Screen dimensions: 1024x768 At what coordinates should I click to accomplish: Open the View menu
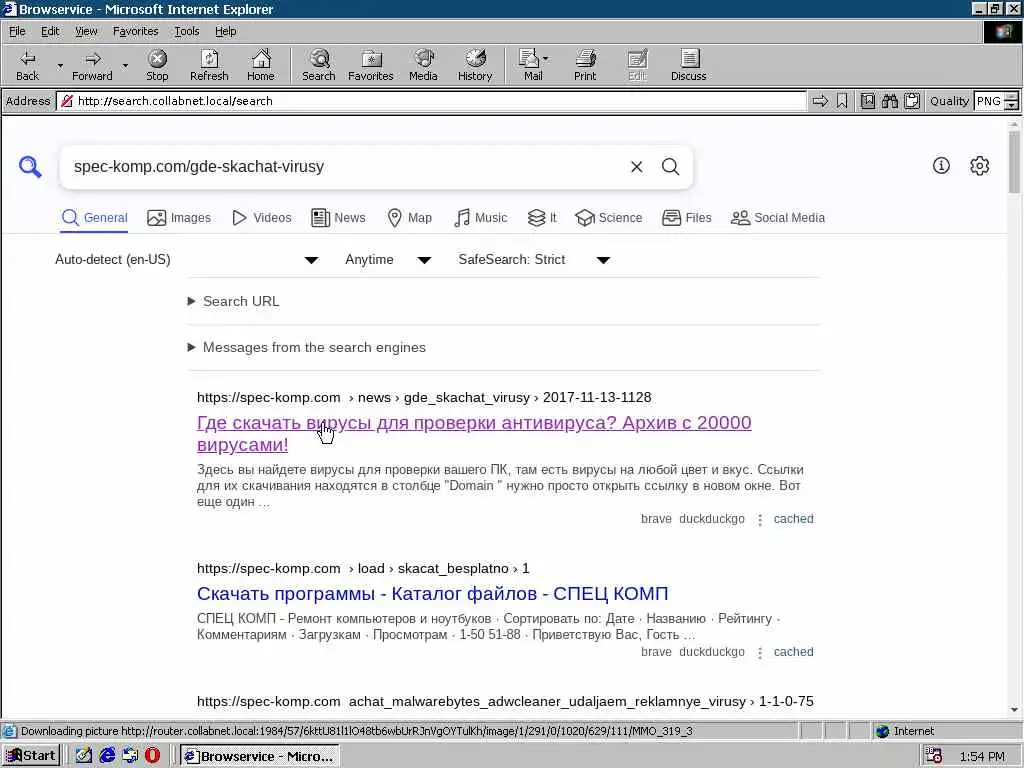pyautogui.click(x=86, y=31)
